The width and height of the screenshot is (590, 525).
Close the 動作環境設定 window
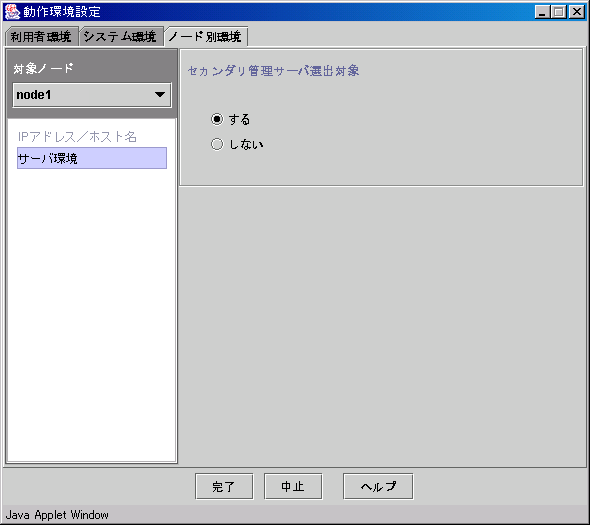point(576,12)
